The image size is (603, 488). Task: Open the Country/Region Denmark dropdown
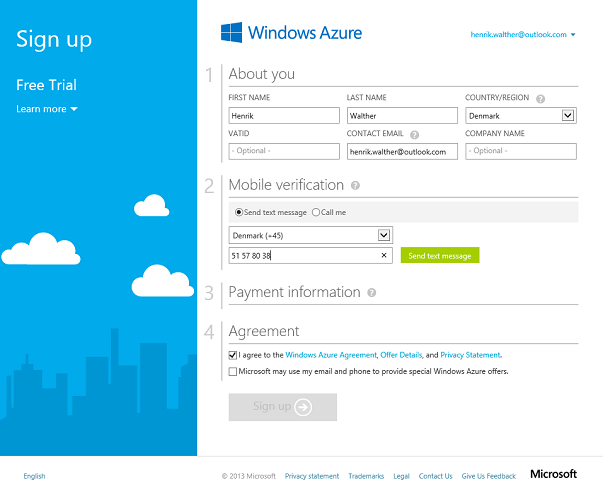pos(521,115)
